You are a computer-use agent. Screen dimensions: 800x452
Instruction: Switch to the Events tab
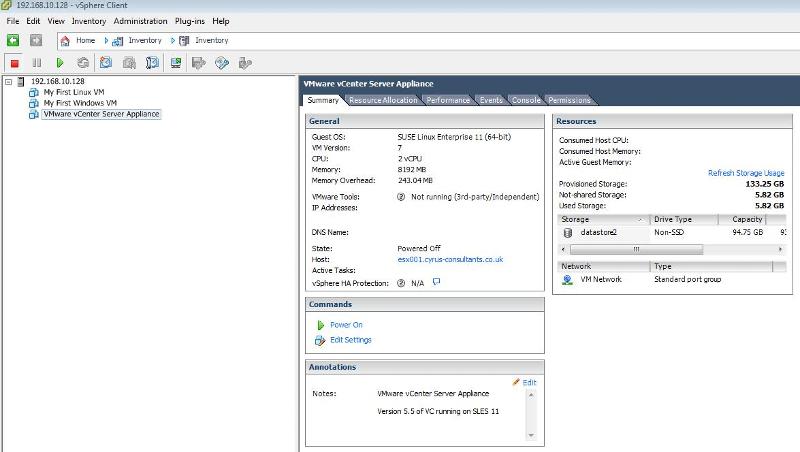(491, 100)
